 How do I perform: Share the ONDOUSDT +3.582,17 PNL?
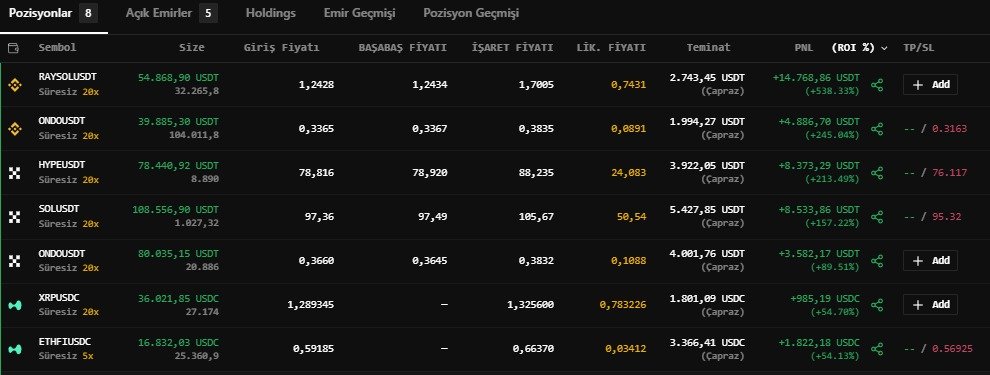(877, 261)
